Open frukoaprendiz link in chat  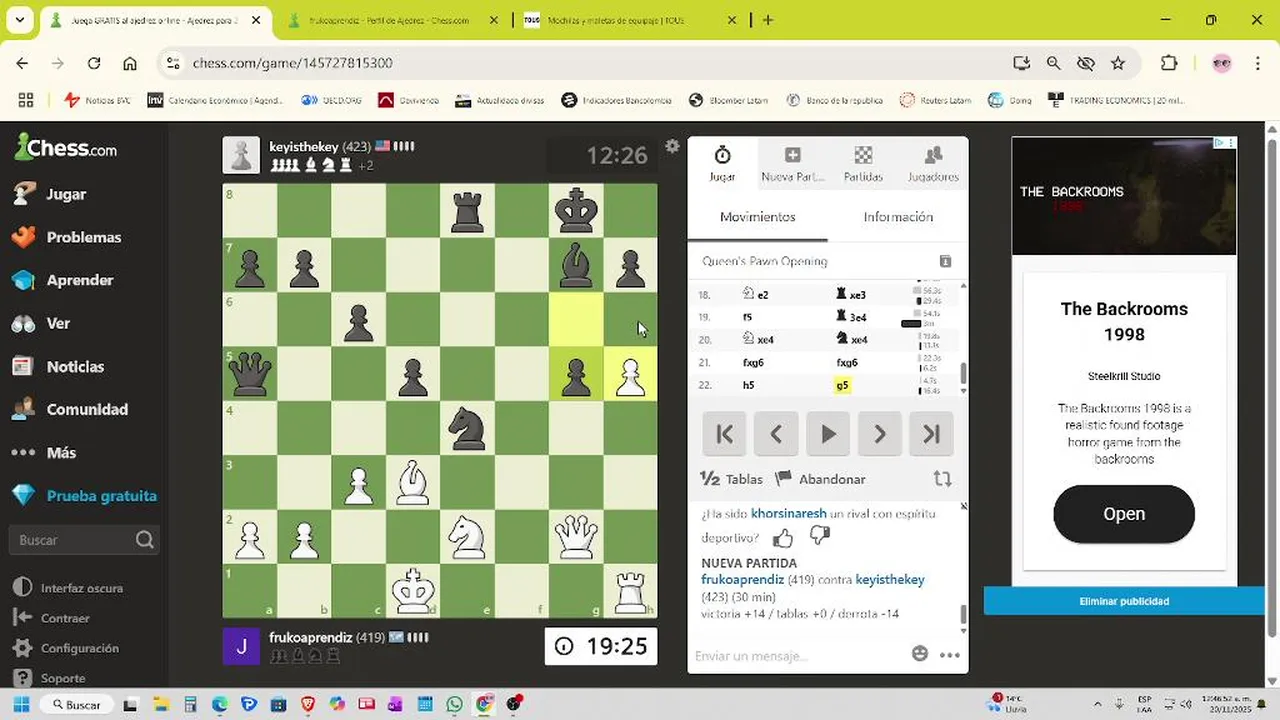(x=743, y=579)
